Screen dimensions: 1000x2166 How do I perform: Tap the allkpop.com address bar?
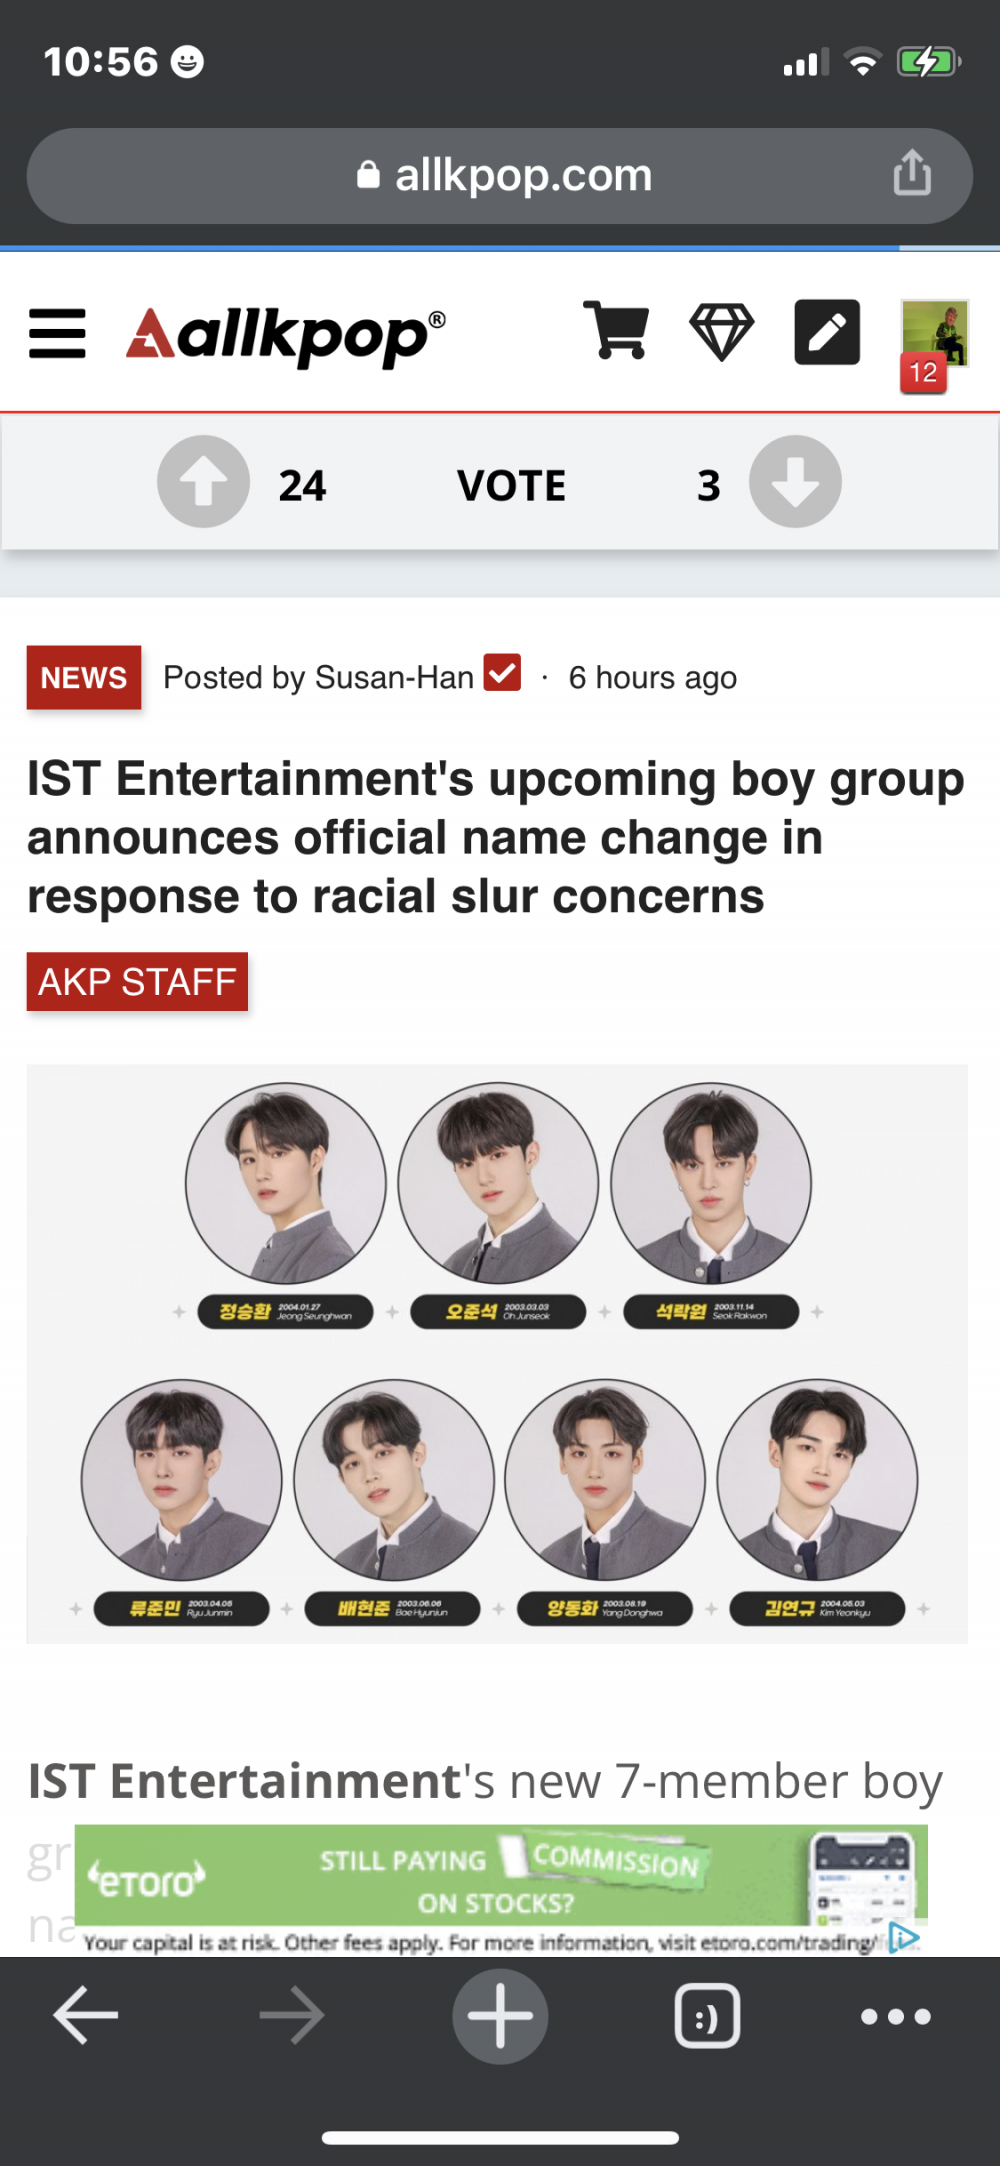[500, 176]
